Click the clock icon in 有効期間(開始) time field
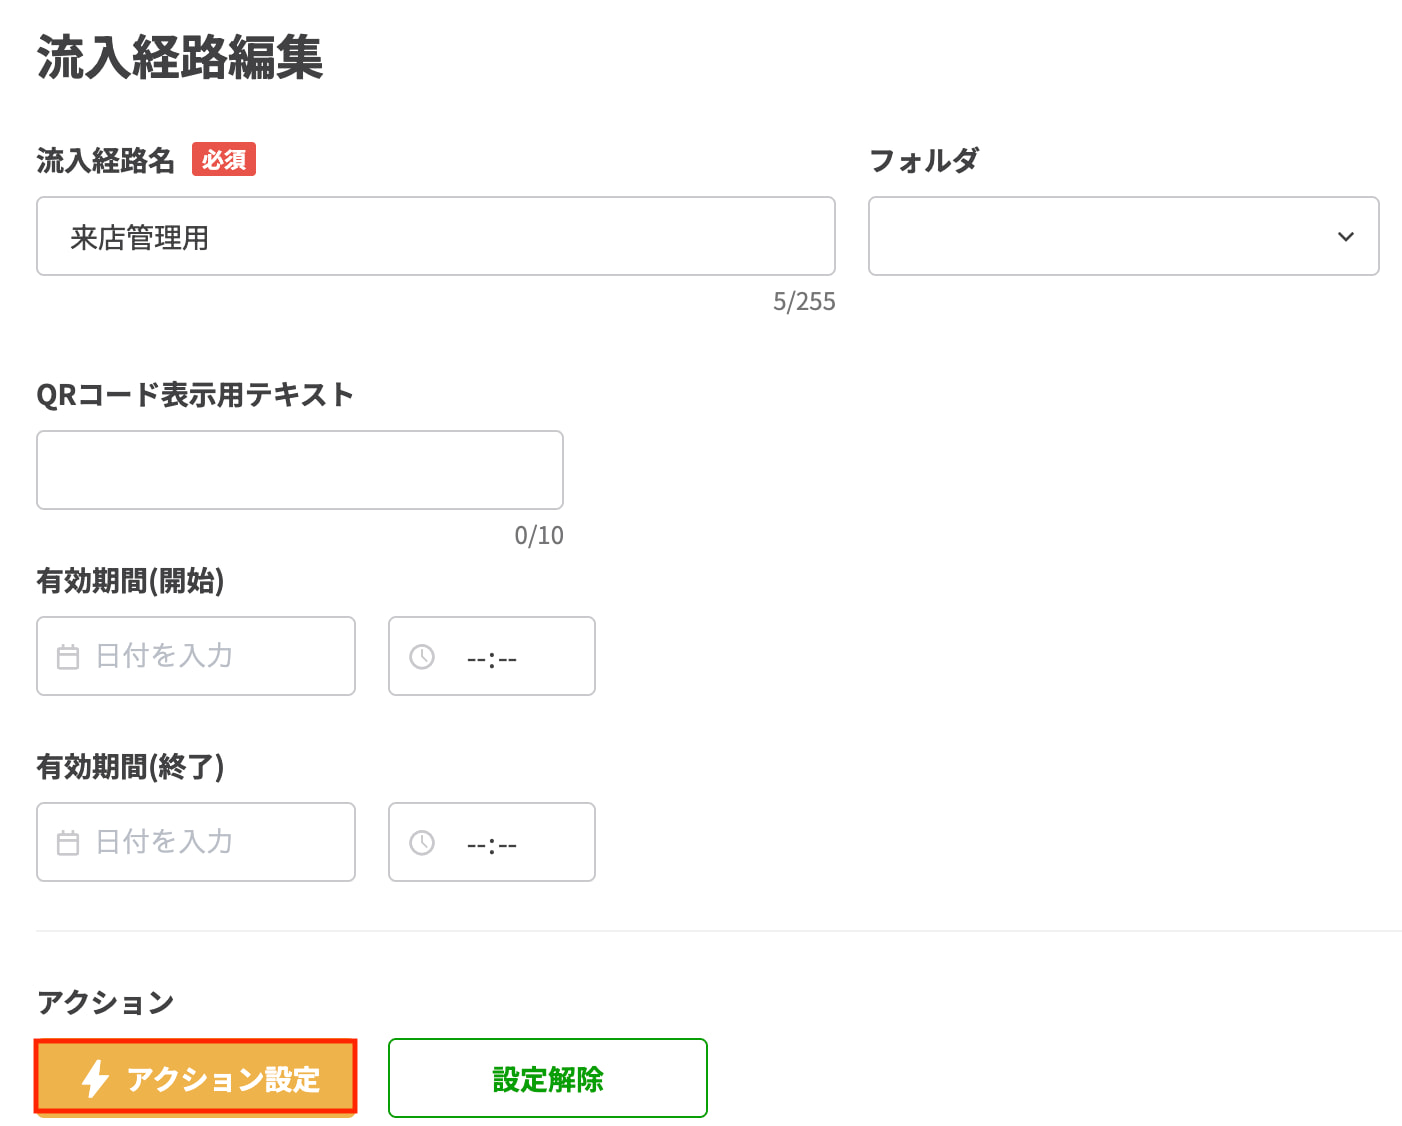The image size is (1402, 1126). click(421, 657)
